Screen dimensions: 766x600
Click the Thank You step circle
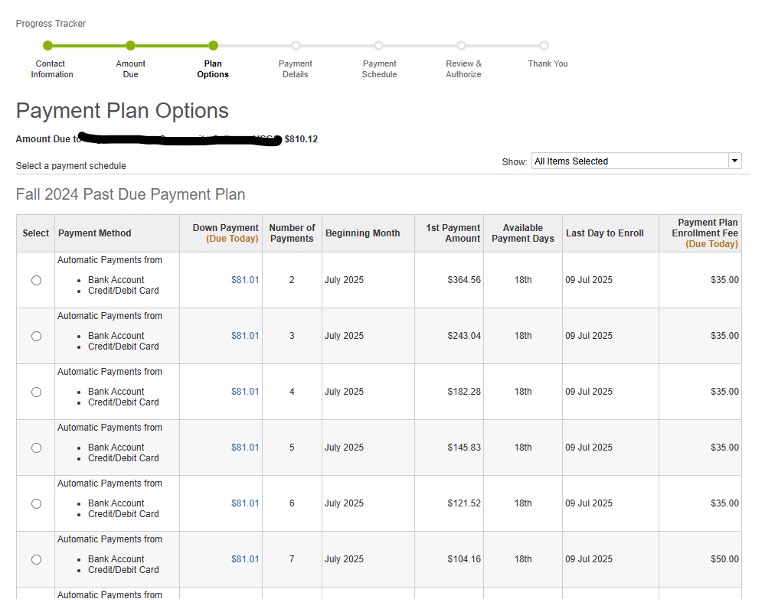coord(544,45)
